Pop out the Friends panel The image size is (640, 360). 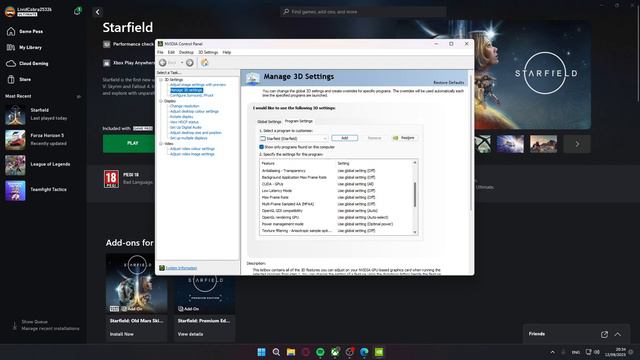coord(604,334)
